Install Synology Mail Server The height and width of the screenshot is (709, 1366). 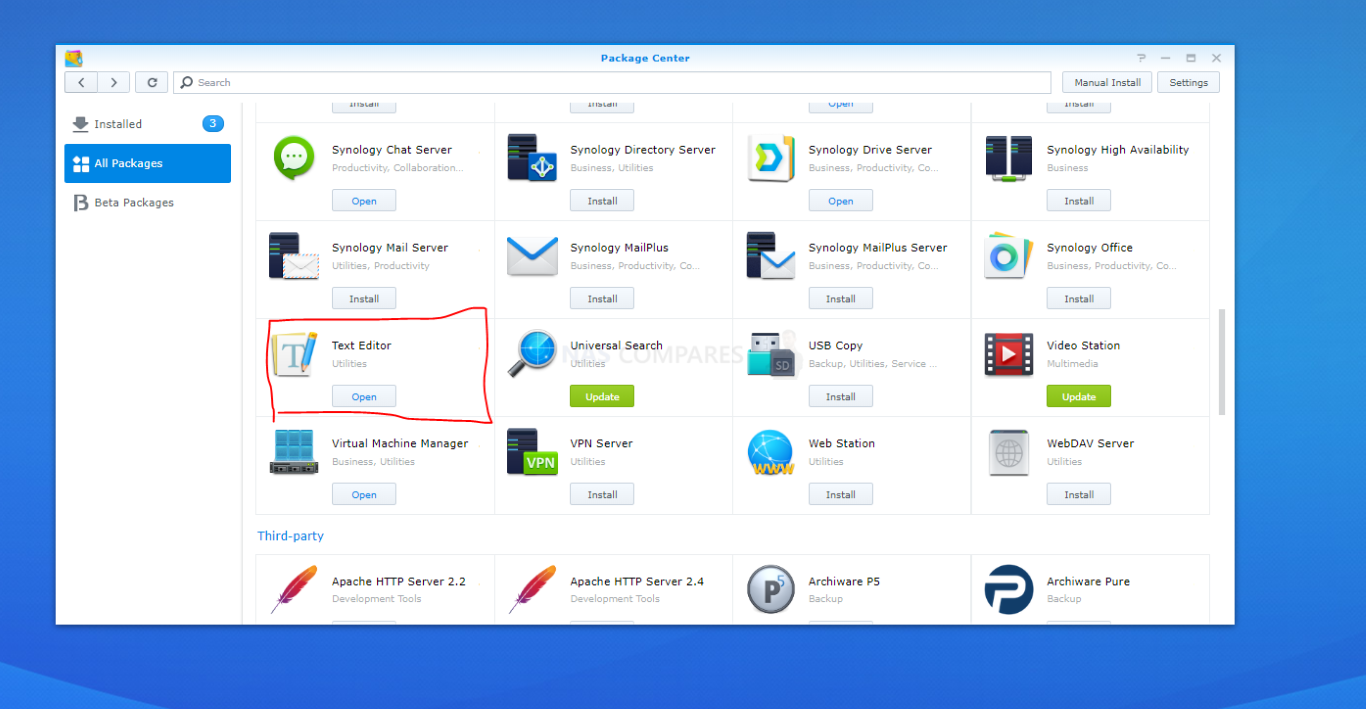[x=364, y=299]
